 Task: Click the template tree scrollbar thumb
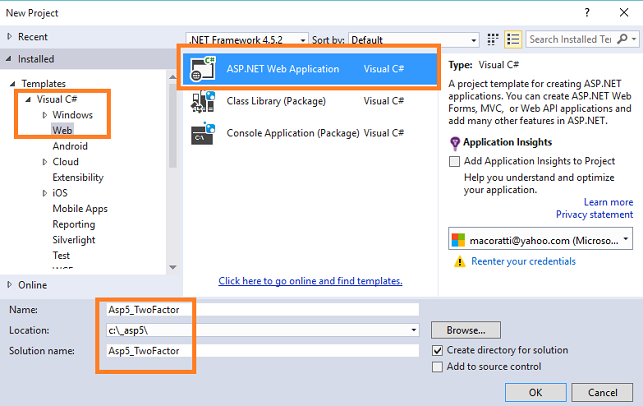coord(173,124)
